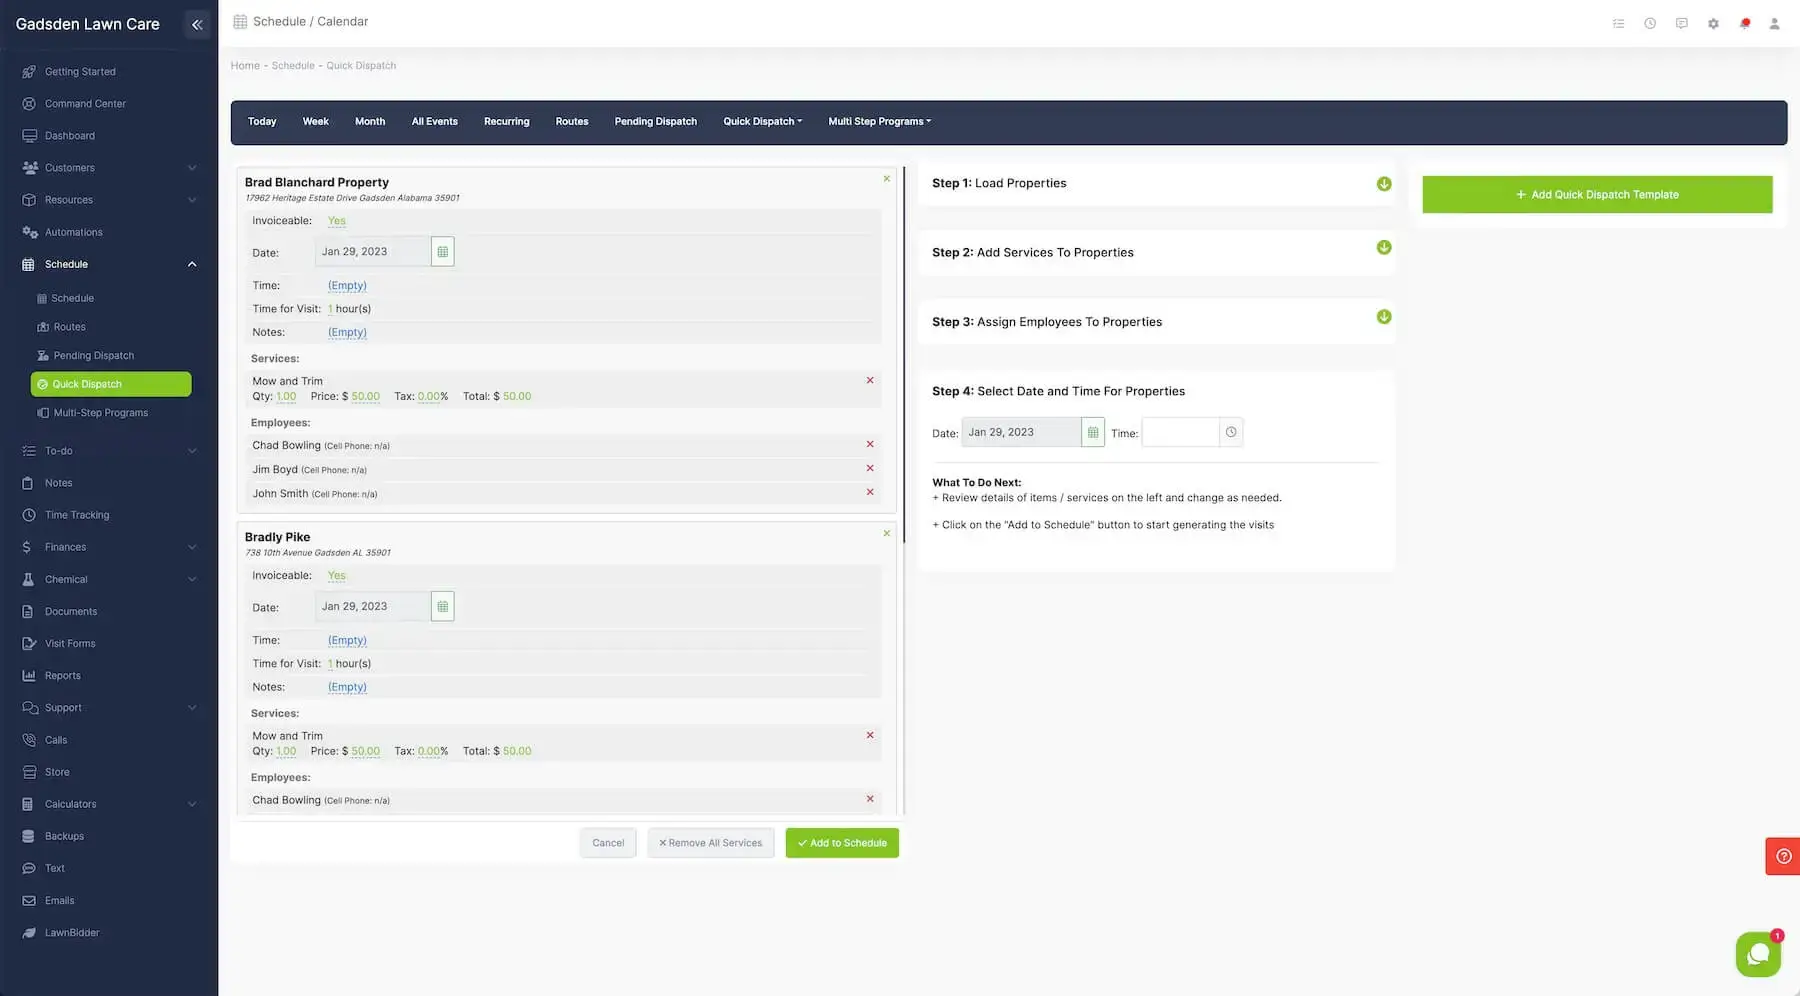Expand Step 1: Load Properties
Screen dimensions: 1800x996
click(x=1383, y=184)
